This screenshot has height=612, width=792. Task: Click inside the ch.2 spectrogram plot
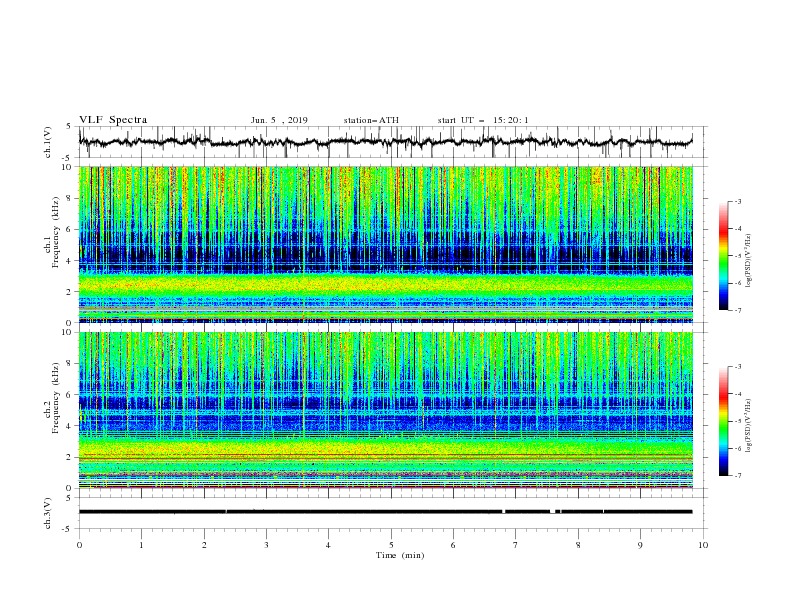tap(386, 410)
